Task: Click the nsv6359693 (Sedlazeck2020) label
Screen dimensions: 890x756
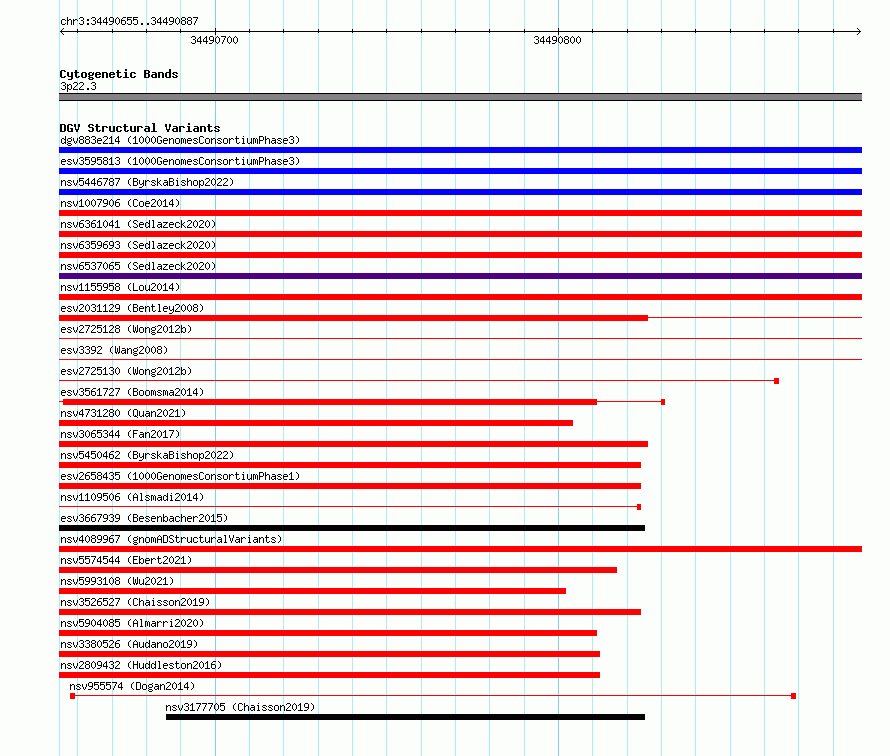Action: tap(138, 245)
